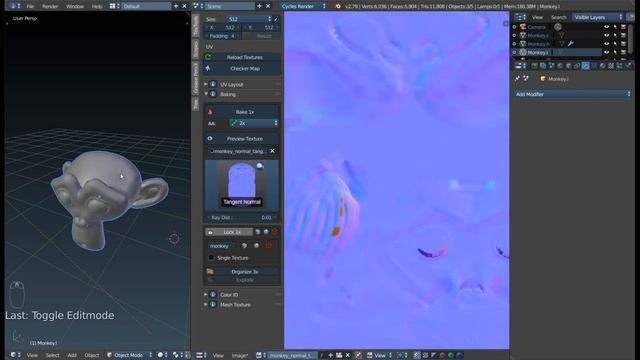The height and width of the screenshot is (360, 640).
Task: Open the 3D viewport Select menu
Action: (x=52, y=355)
